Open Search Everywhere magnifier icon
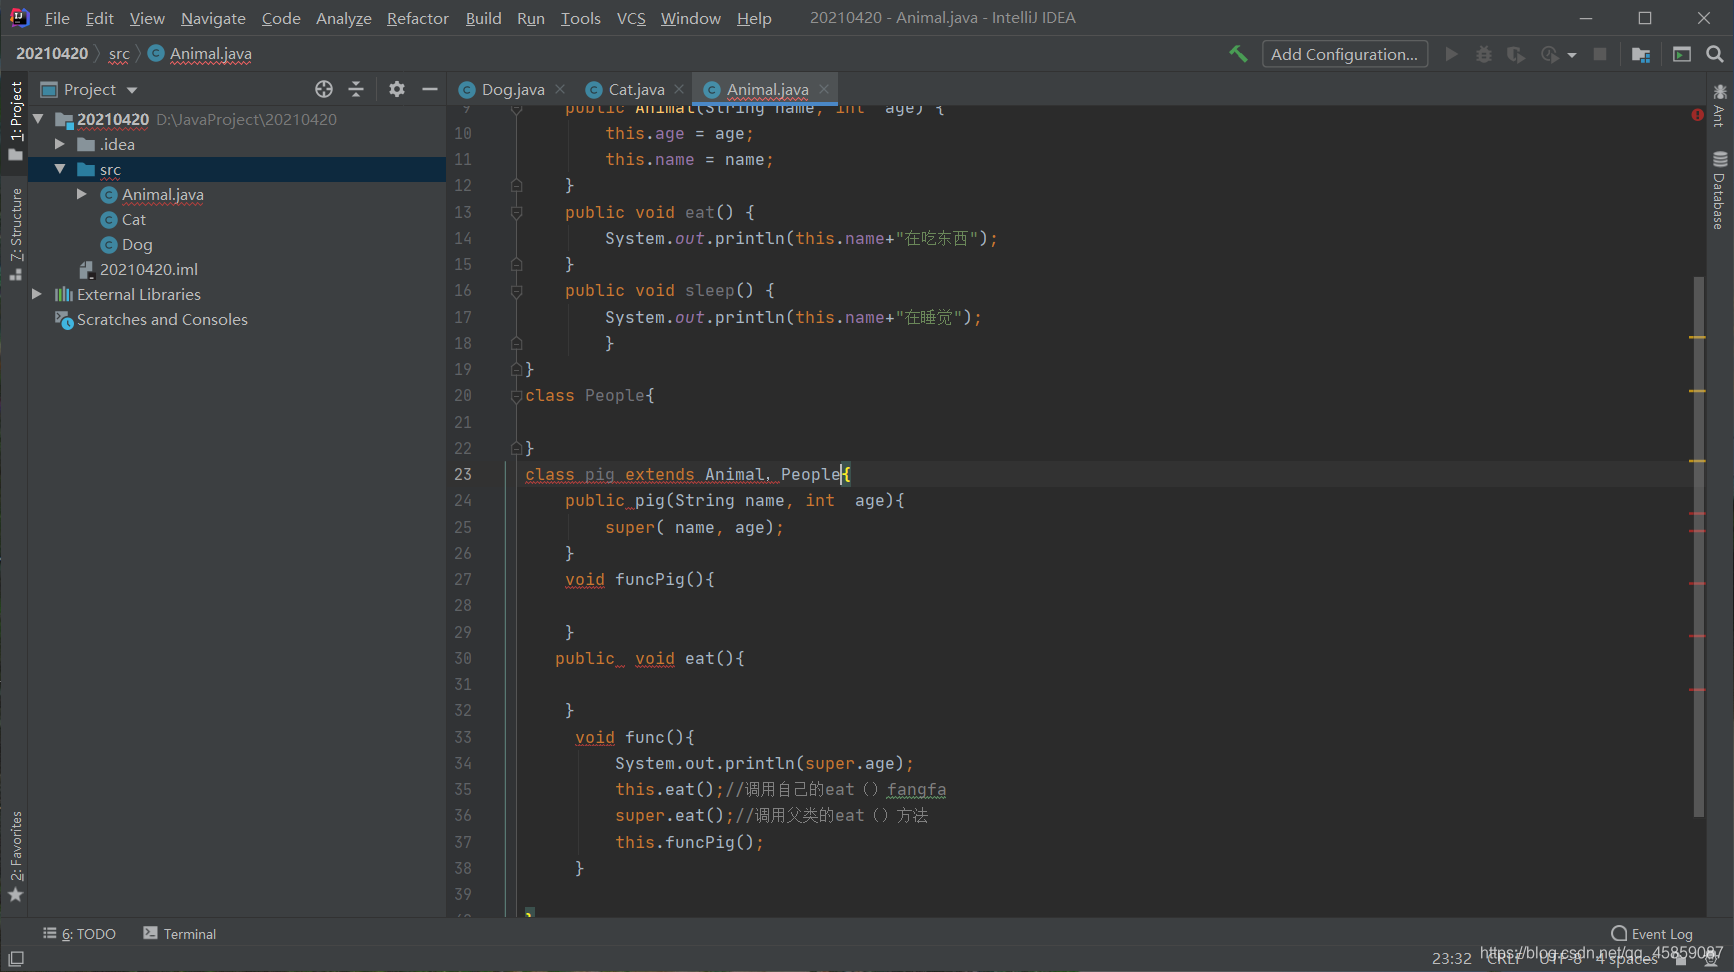This screenshot has width=1734, height=972. point(1715,54)
